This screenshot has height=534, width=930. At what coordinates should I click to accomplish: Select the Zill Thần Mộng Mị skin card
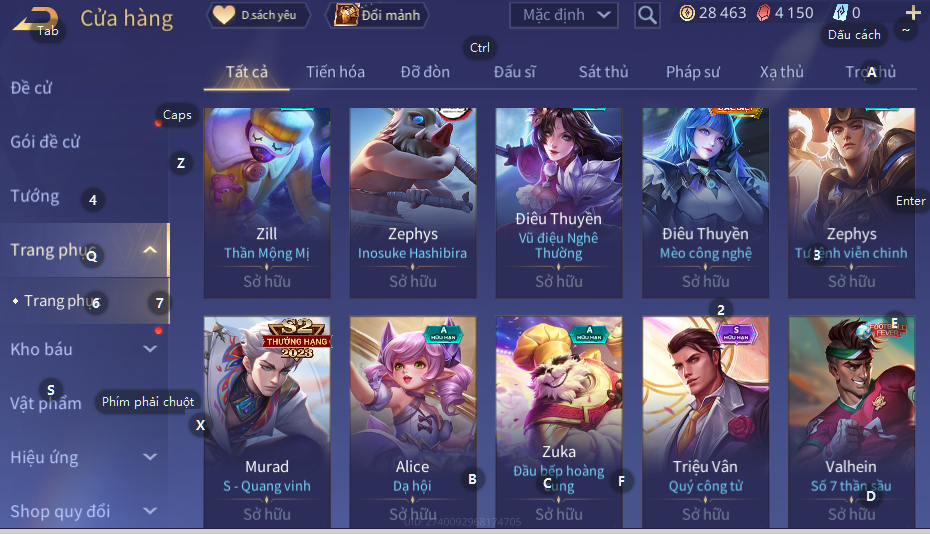click(267, 203)
